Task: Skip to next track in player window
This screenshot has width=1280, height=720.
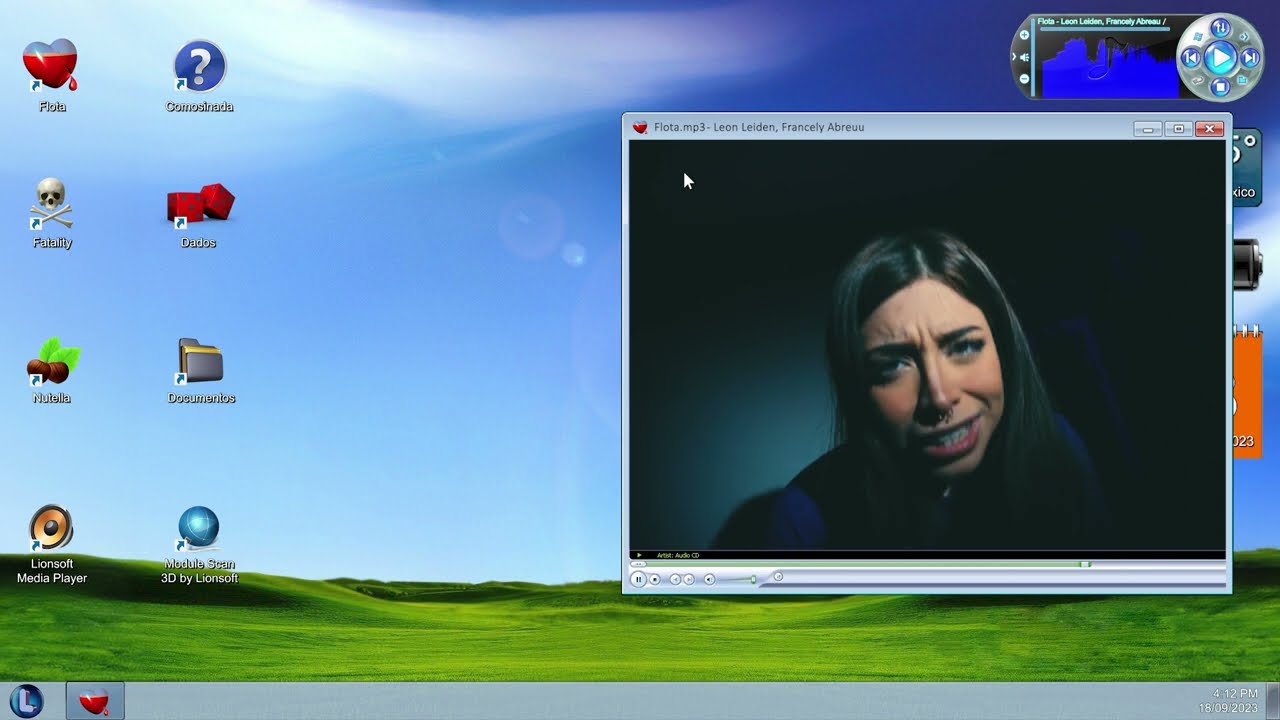Action: click(x=689, y=579)
